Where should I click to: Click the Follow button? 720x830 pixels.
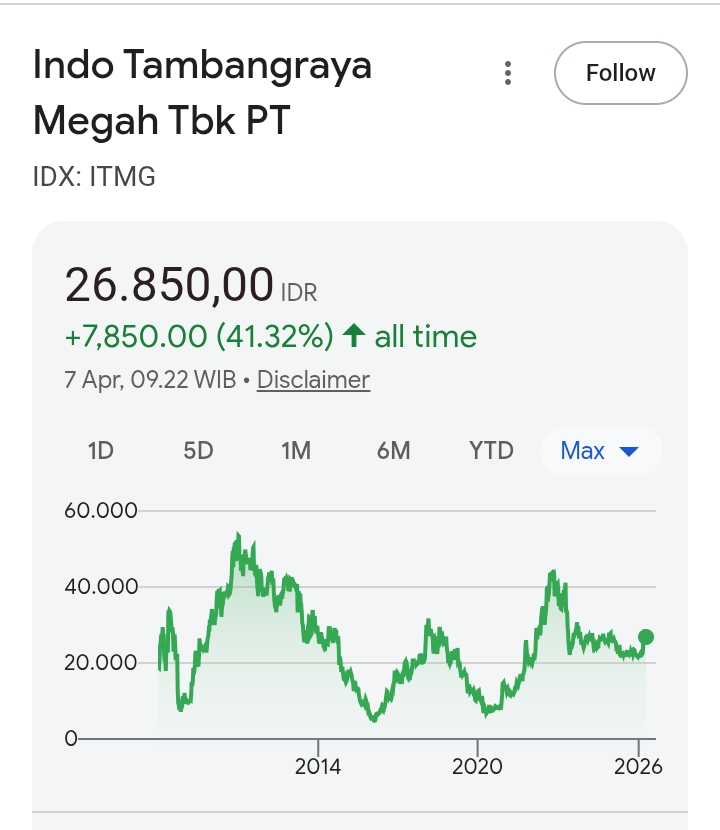tap(620, 73)
